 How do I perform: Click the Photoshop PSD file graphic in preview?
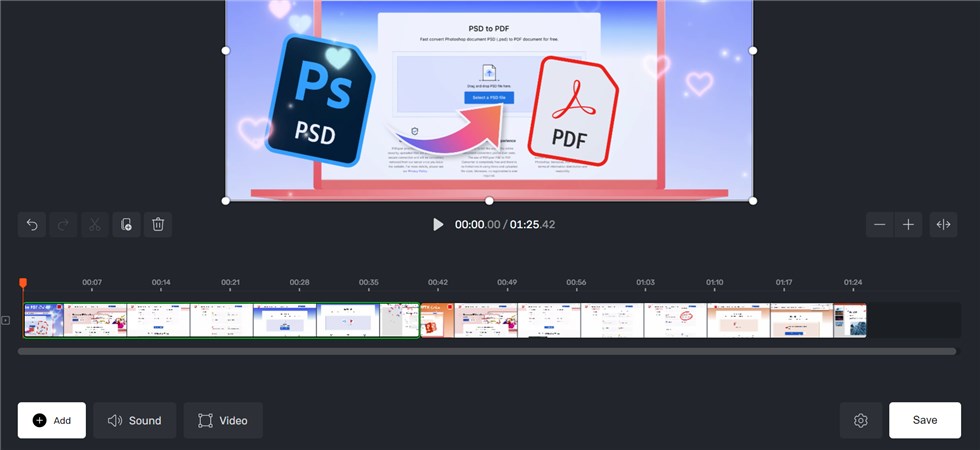pyautogui.click(x=320, y=100)
